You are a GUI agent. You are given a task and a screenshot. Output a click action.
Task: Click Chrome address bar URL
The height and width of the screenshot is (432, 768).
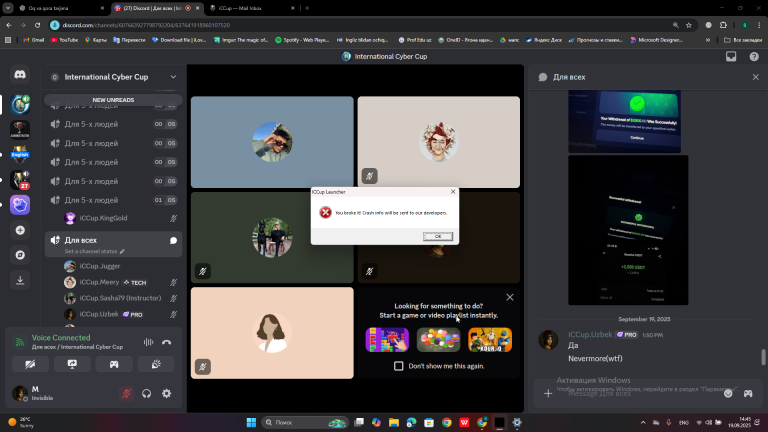point(146,25)
